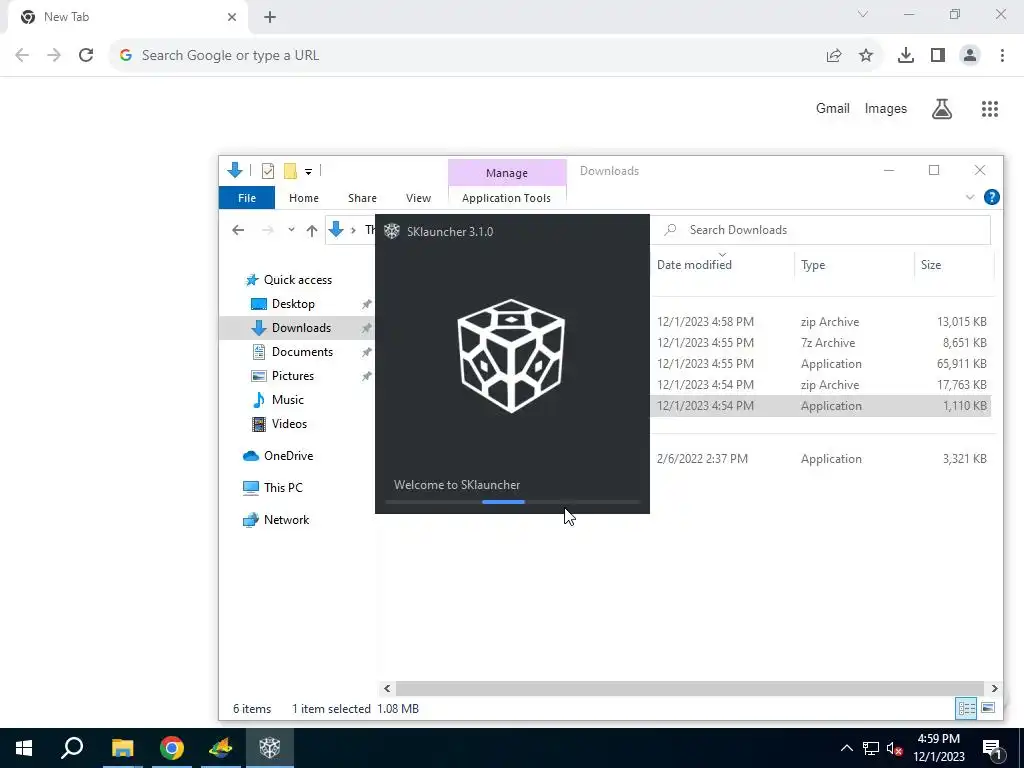1024x768 pixels.
Task: Open Explorer recent locations dropdown
Action: pyautogui.click(x=291, y=230)
